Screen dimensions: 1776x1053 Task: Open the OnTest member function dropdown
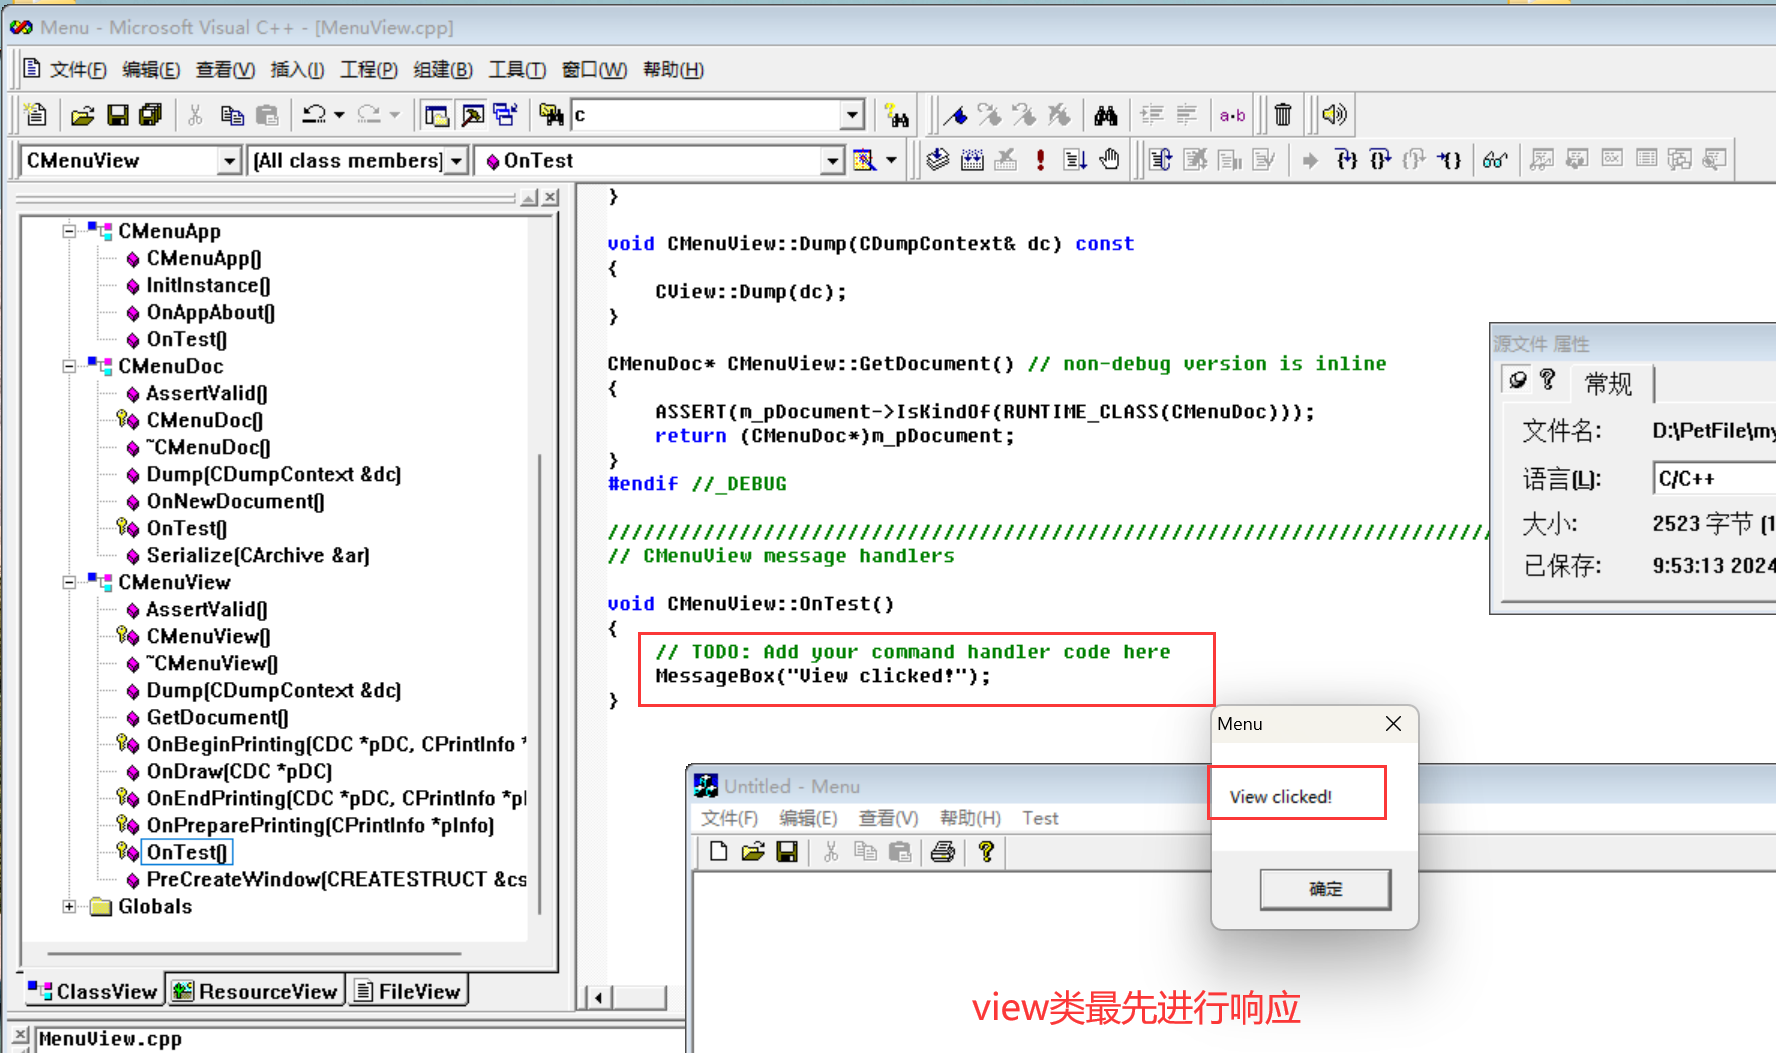(832, 160)
